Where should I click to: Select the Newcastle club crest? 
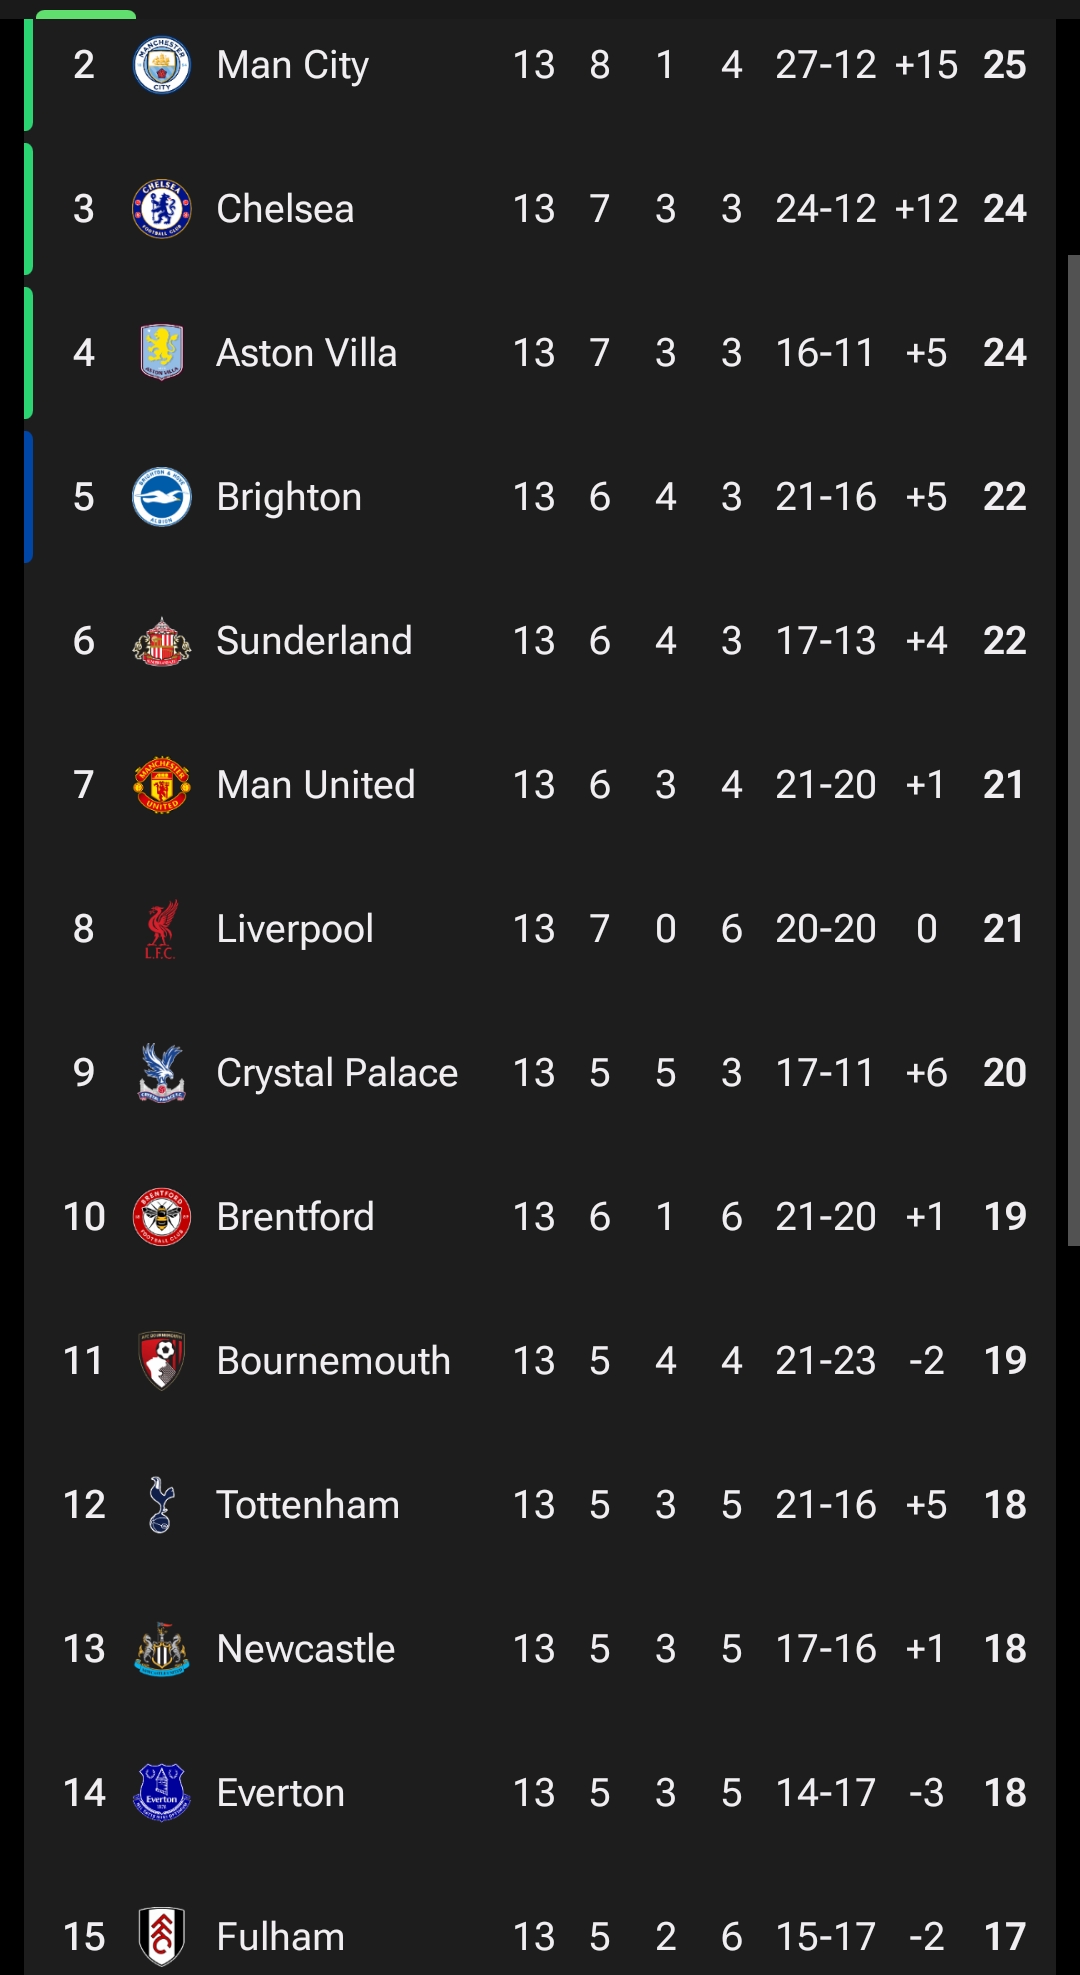point(161,1649)
